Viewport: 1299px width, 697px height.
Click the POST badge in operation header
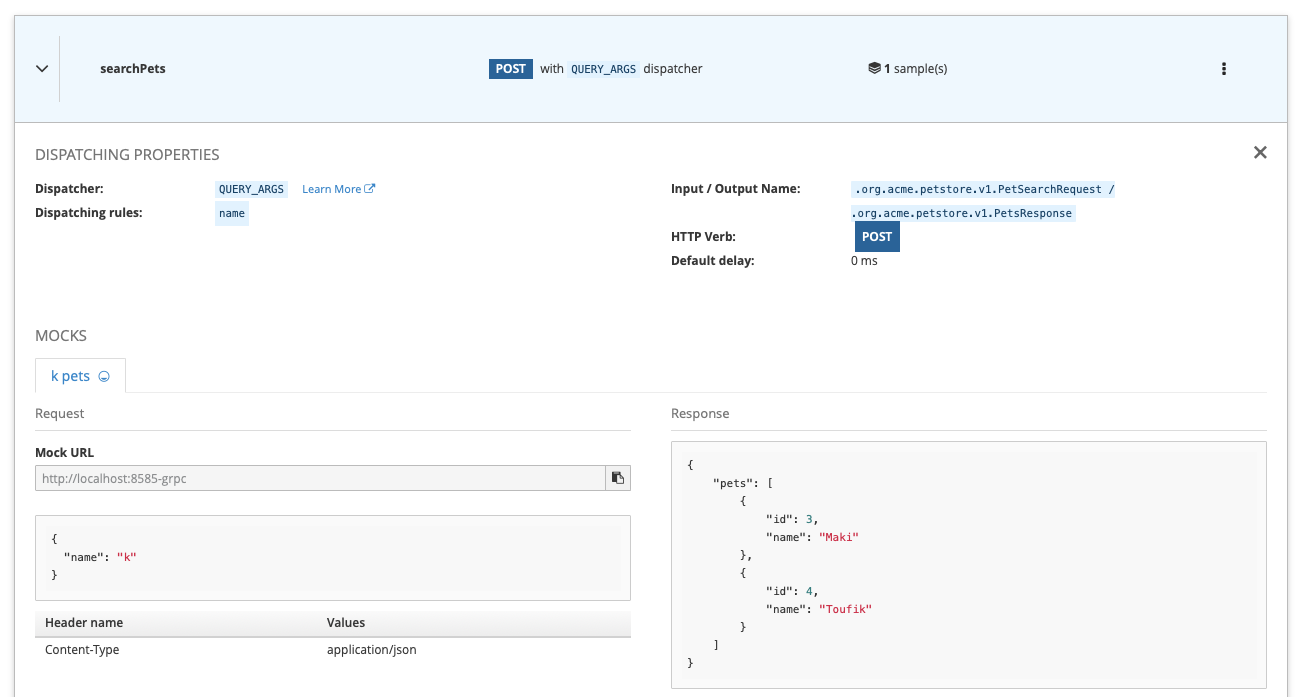pos(510,69)
